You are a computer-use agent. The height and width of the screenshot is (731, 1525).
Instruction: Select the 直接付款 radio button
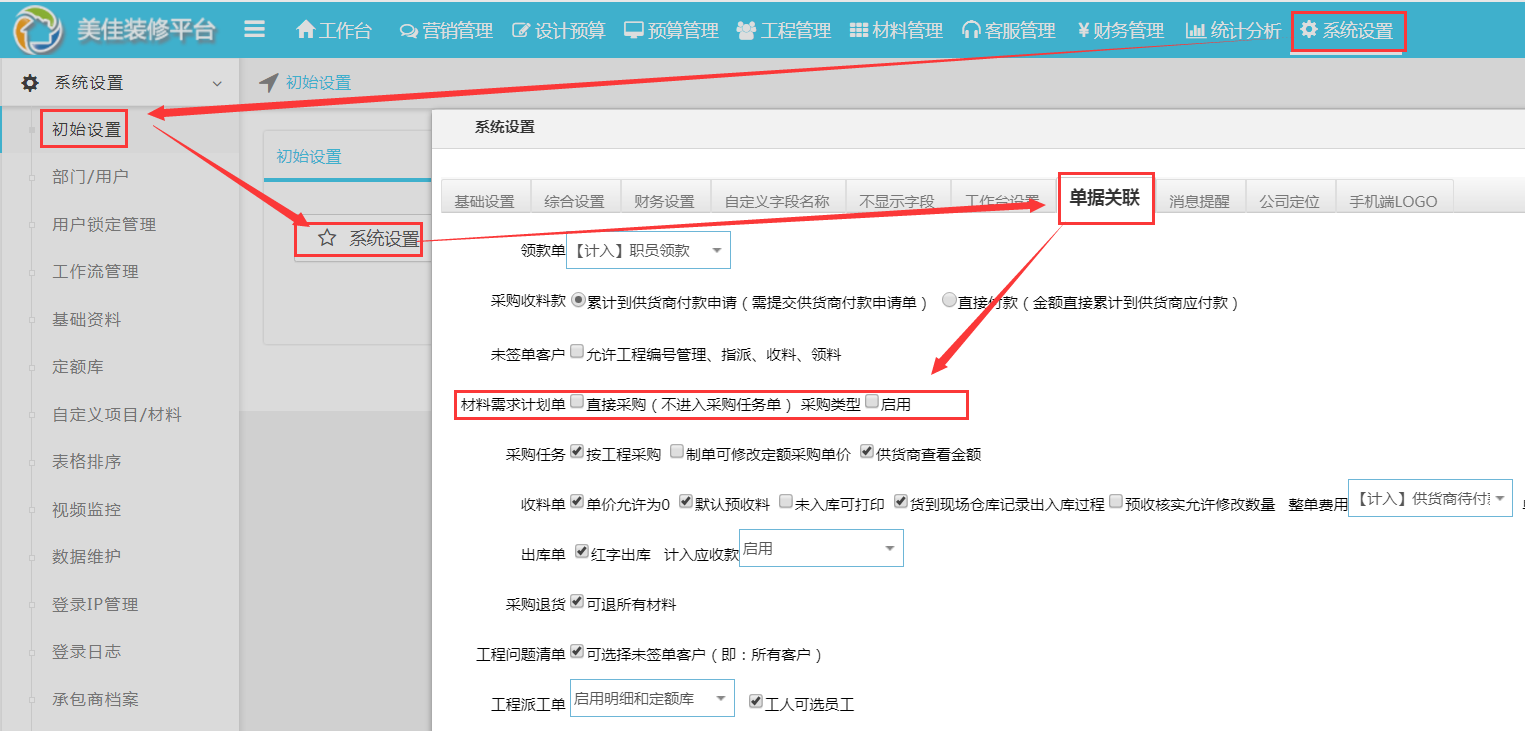click(x=949, y=300)
